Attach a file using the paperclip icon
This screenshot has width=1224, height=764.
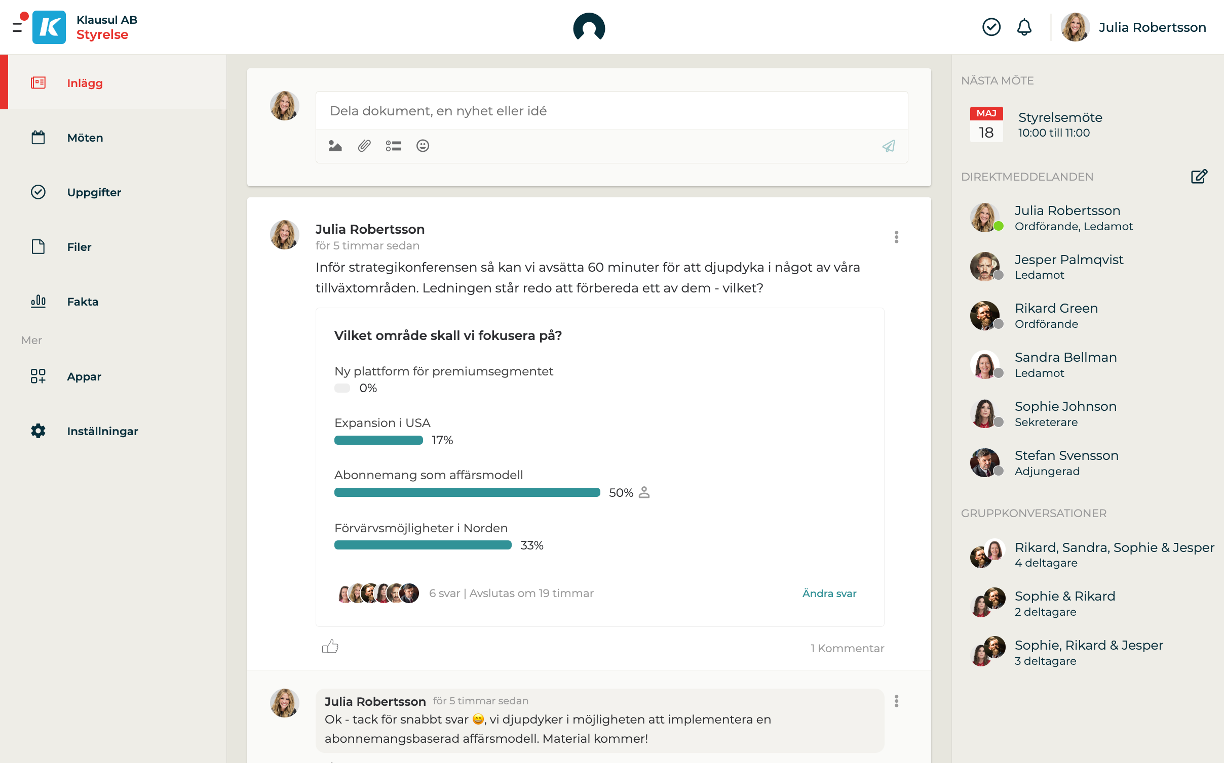coord(364,146)
